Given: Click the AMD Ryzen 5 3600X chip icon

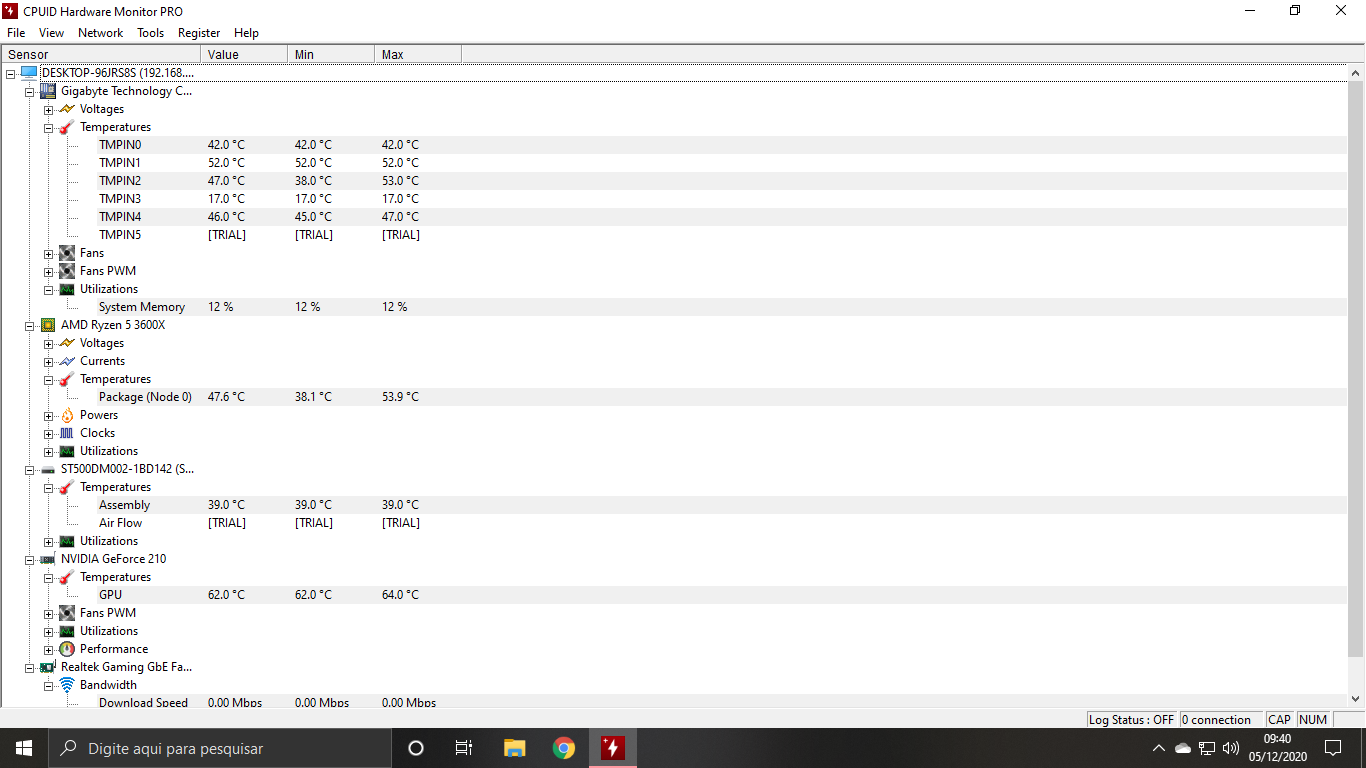Looking at the screenshot, I should pos(48,325).
